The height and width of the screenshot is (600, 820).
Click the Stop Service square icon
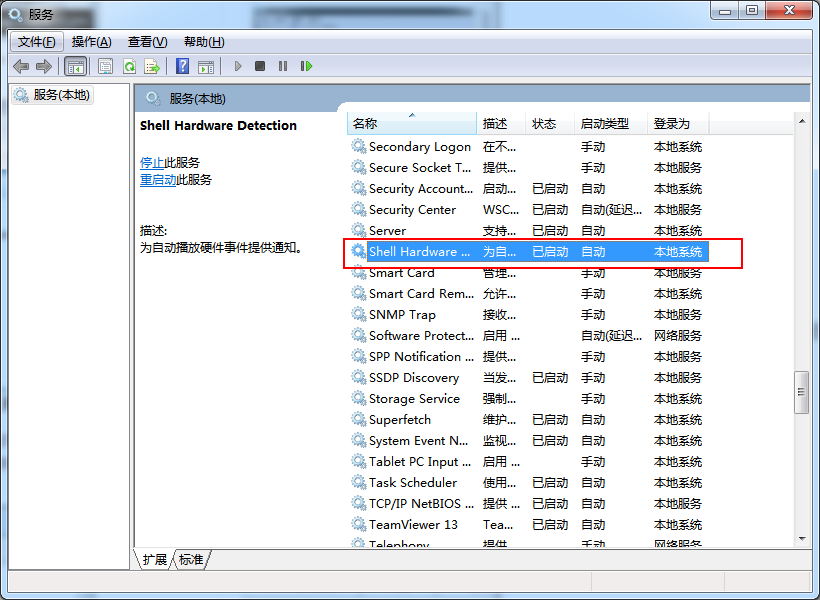click(x=260, y=66)
